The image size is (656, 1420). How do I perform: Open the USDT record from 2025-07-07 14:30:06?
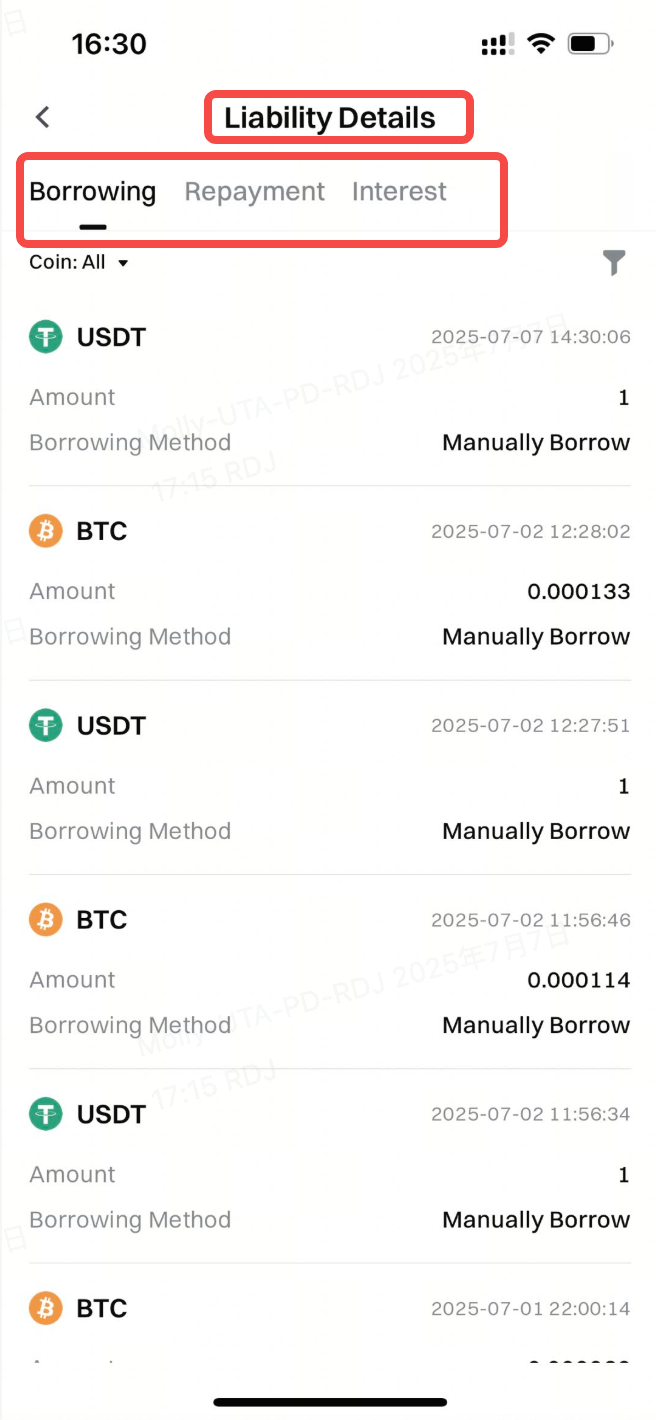pos(330,390)
